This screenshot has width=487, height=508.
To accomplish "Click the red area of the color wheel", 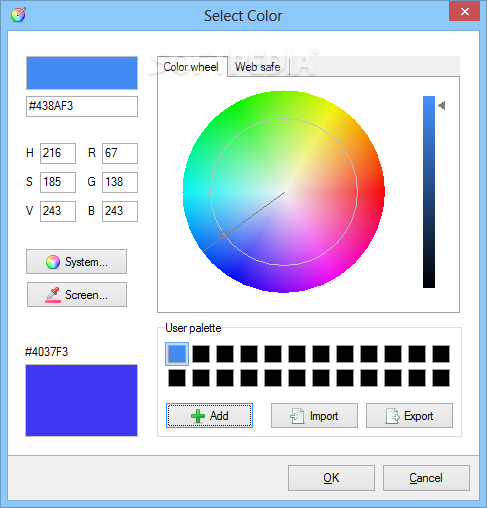I will pyautogui.click(x=375, y=192).
